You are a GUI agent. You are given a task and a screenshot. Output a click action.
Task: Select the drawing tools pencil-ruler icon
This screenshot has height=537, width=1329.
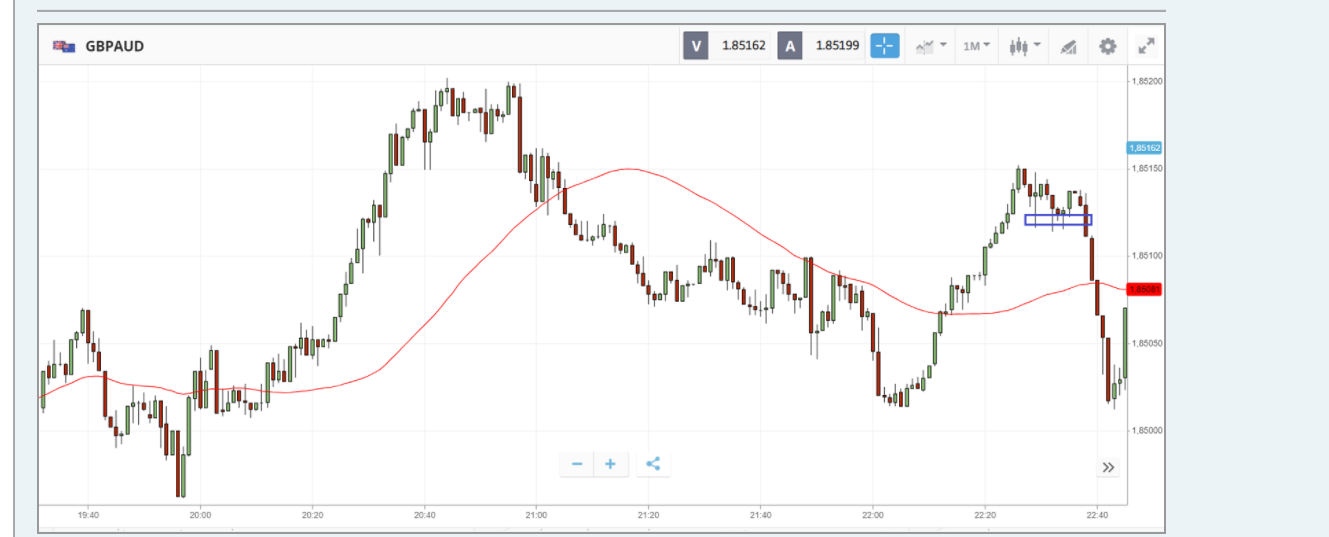1068,46
